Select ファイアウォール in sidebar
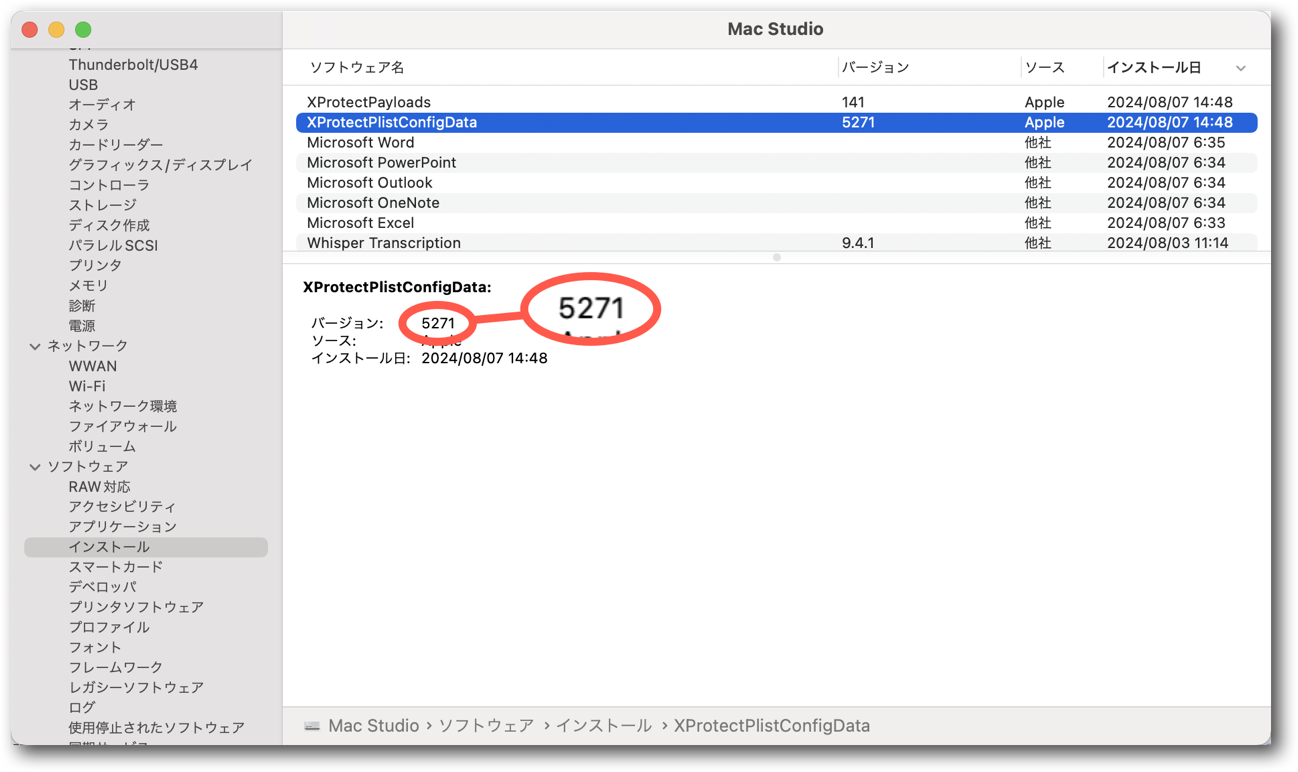Image resolution: width=1298 pixels, height=772 pixels. [x=123, y=426]
